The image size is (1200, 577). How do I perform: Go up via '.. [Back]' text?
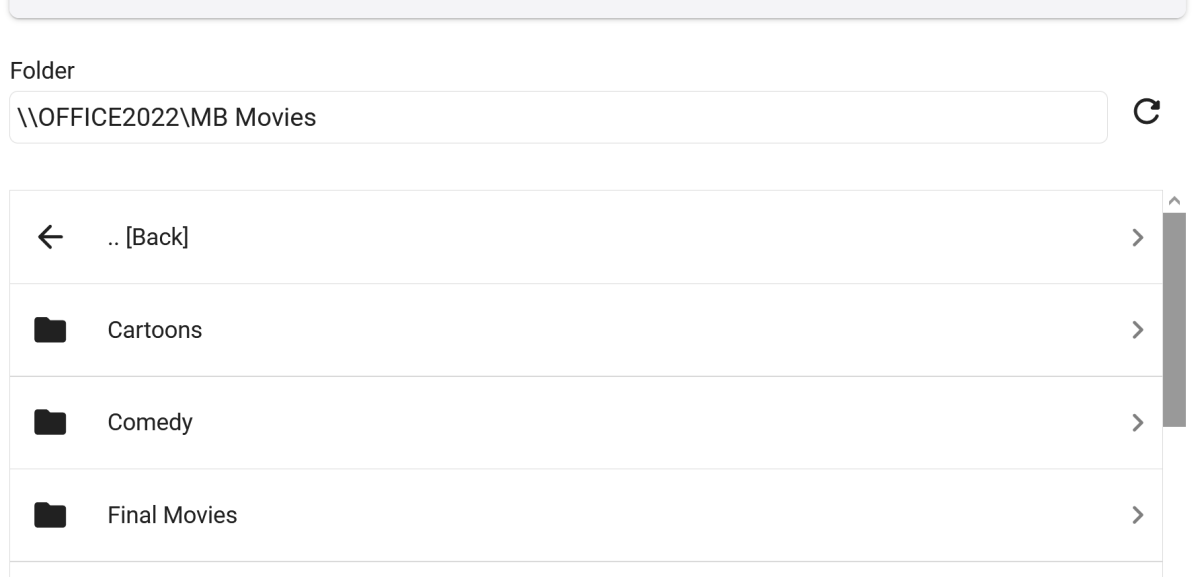tap(148, 237)
